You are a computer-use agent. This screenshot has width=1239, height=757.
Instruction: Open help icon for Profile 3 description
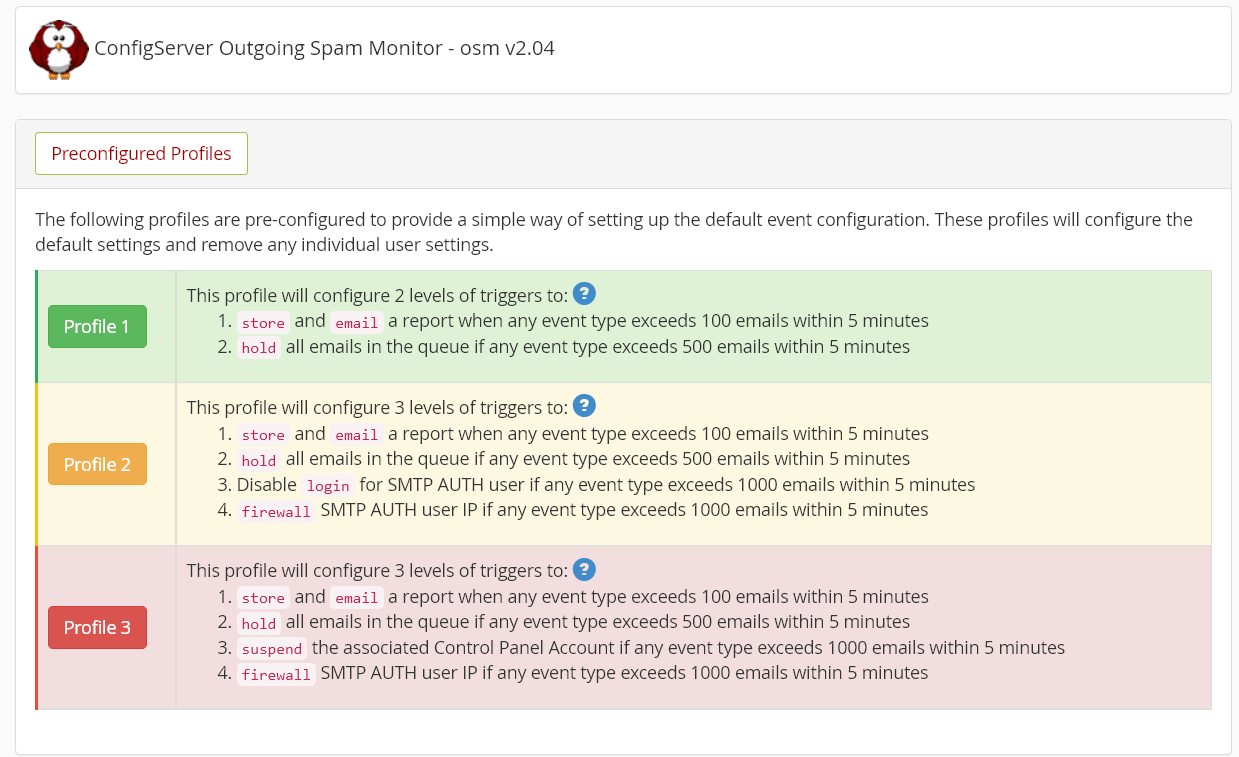tap(585, 569)
